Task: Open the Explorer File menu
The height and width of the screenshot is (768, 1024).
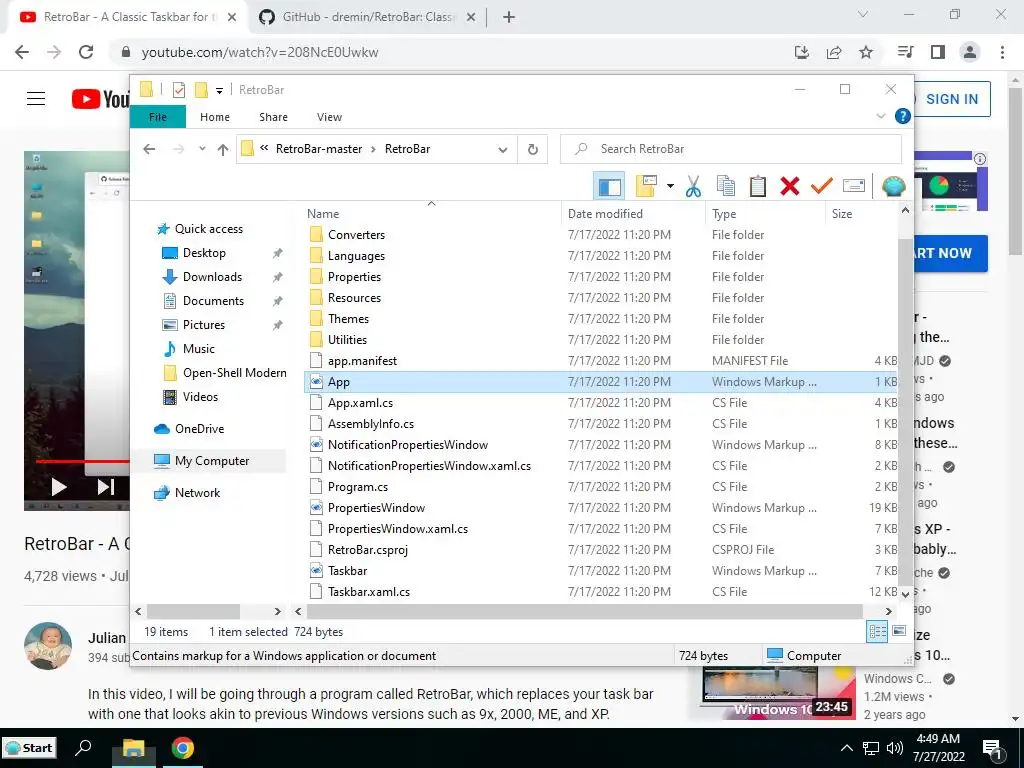Action: point(158,117)
